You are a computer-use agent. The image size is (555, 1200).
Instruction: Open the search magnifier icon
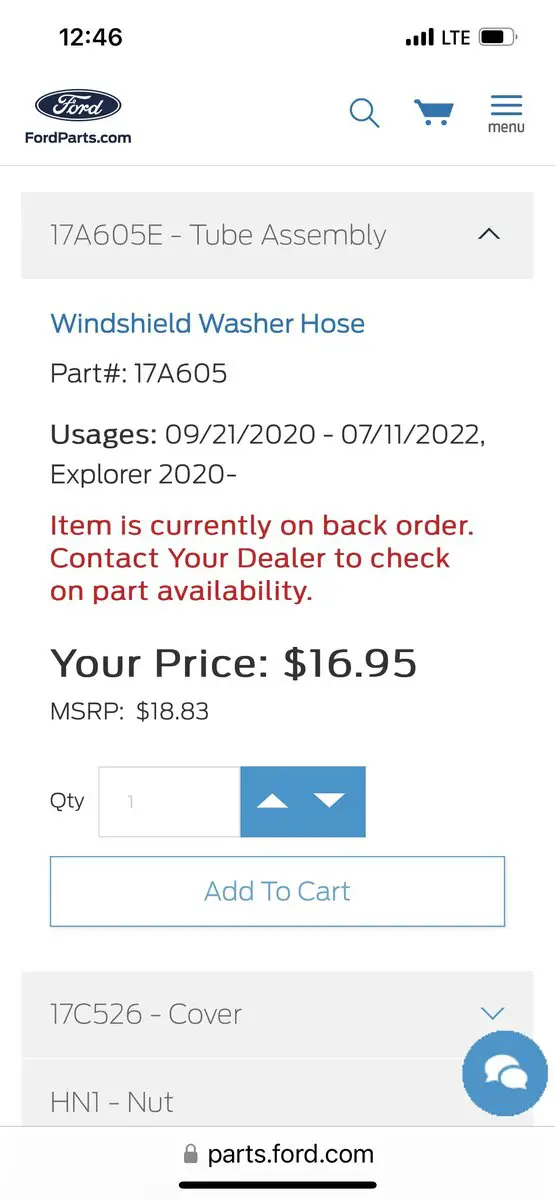pyautogui.click(x=364, y=112)
